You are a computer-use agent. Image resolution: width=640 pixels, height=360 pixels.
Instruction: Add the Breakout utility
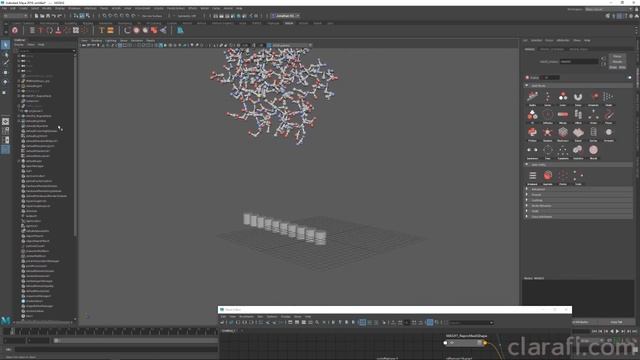click(x=532, y=177)
